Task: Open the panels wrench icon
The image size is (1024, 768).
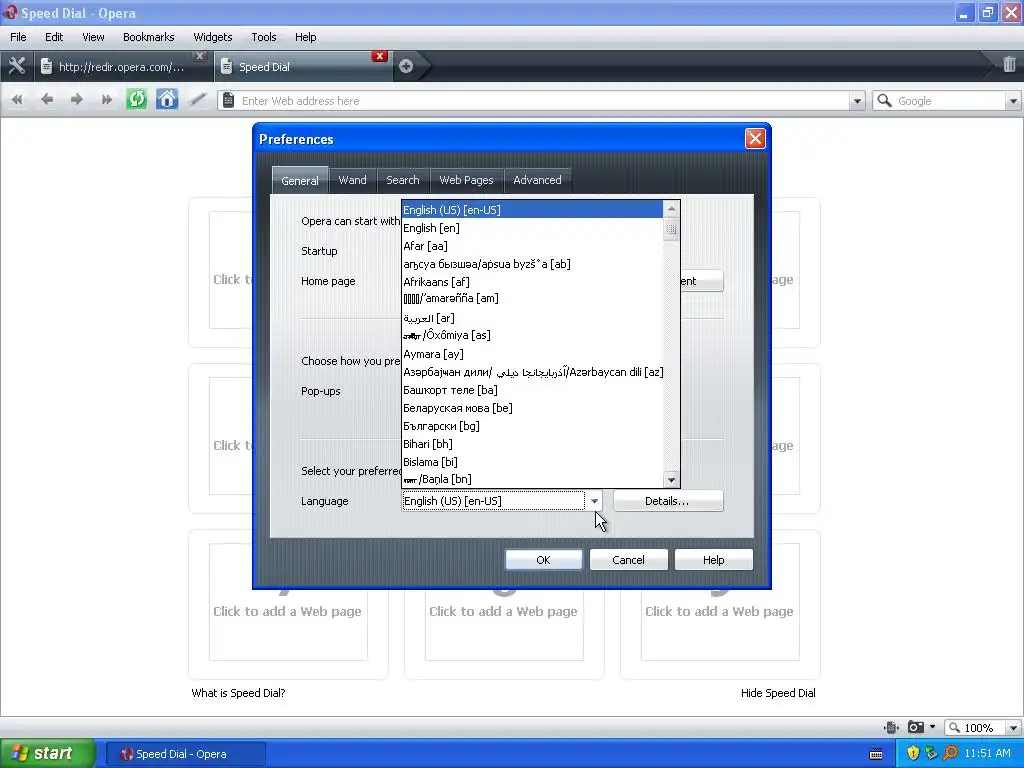Action: pos(16,66)
